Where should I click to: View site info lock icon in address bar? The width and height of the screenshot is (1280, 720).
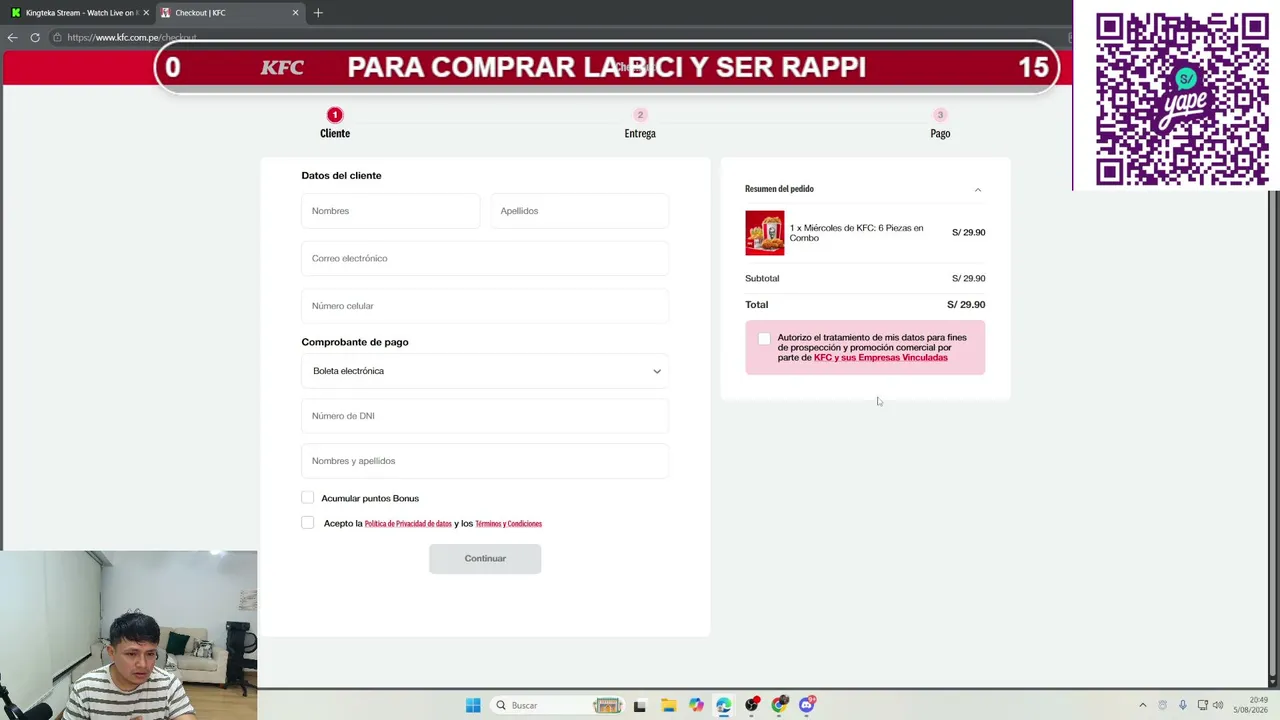click(x=58, y=37)
